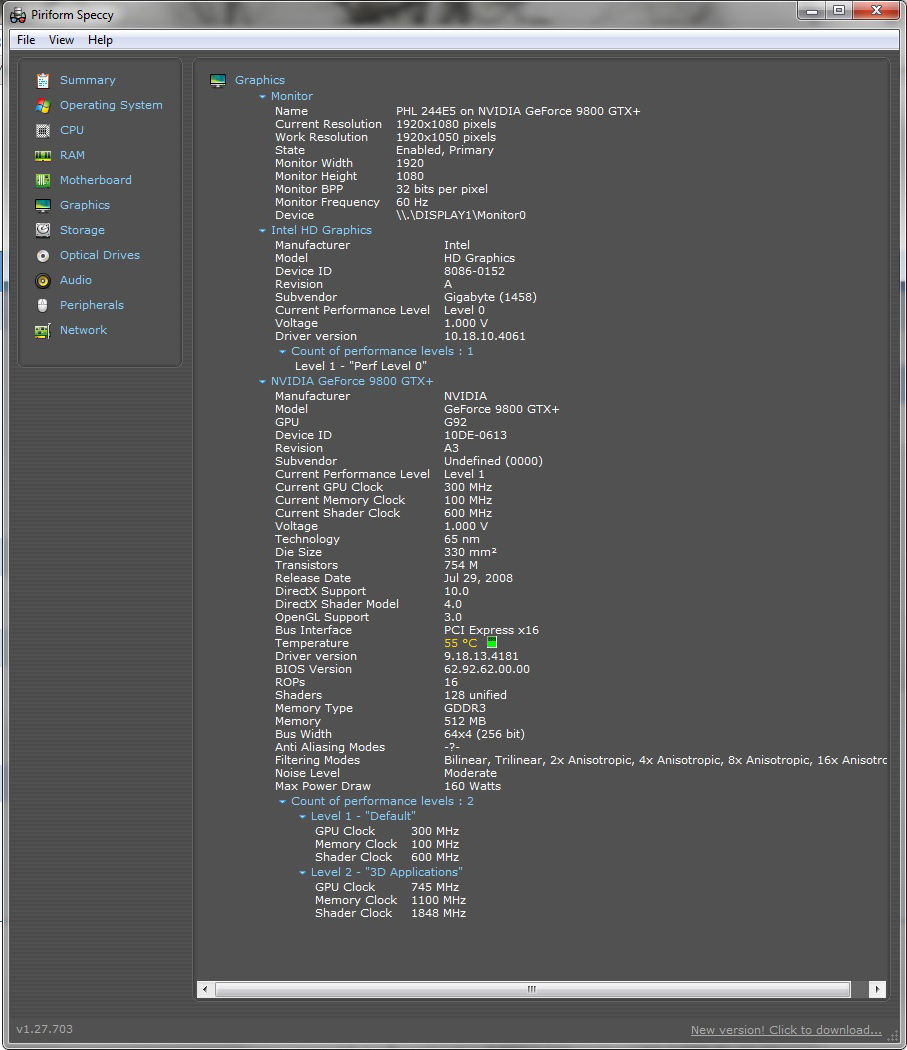Click the Summary clipboard icon in sidebar
The image size is (907, 1050).
pos(42,80)
